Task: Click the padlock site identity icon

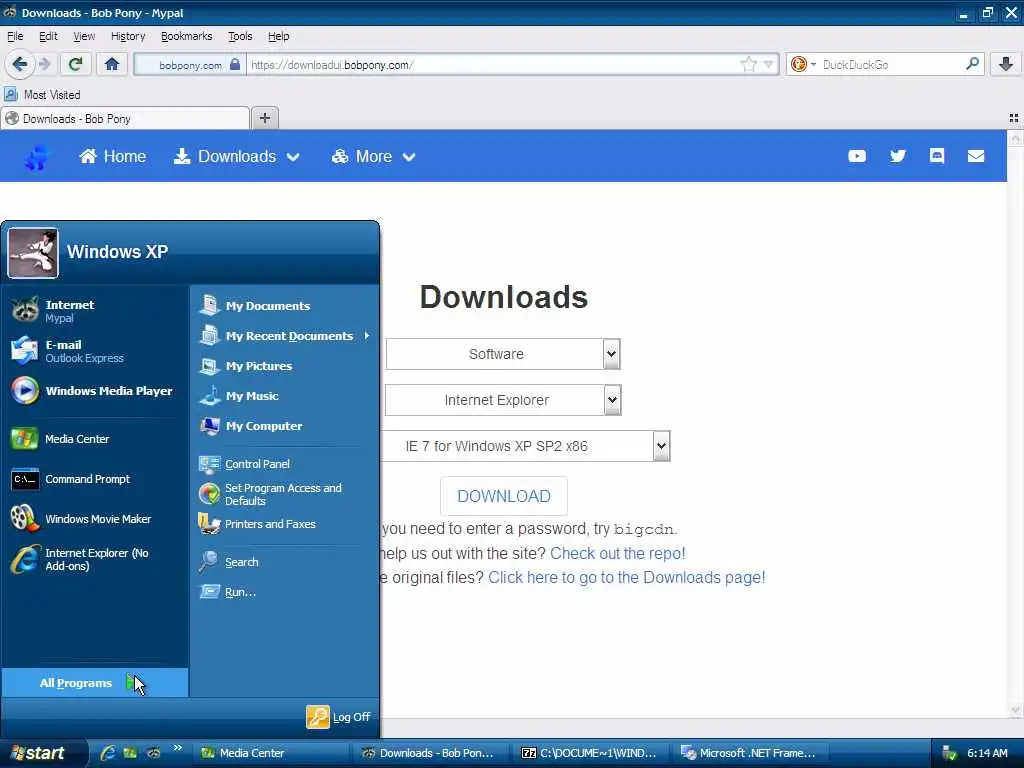Action: tap(235, 64)
